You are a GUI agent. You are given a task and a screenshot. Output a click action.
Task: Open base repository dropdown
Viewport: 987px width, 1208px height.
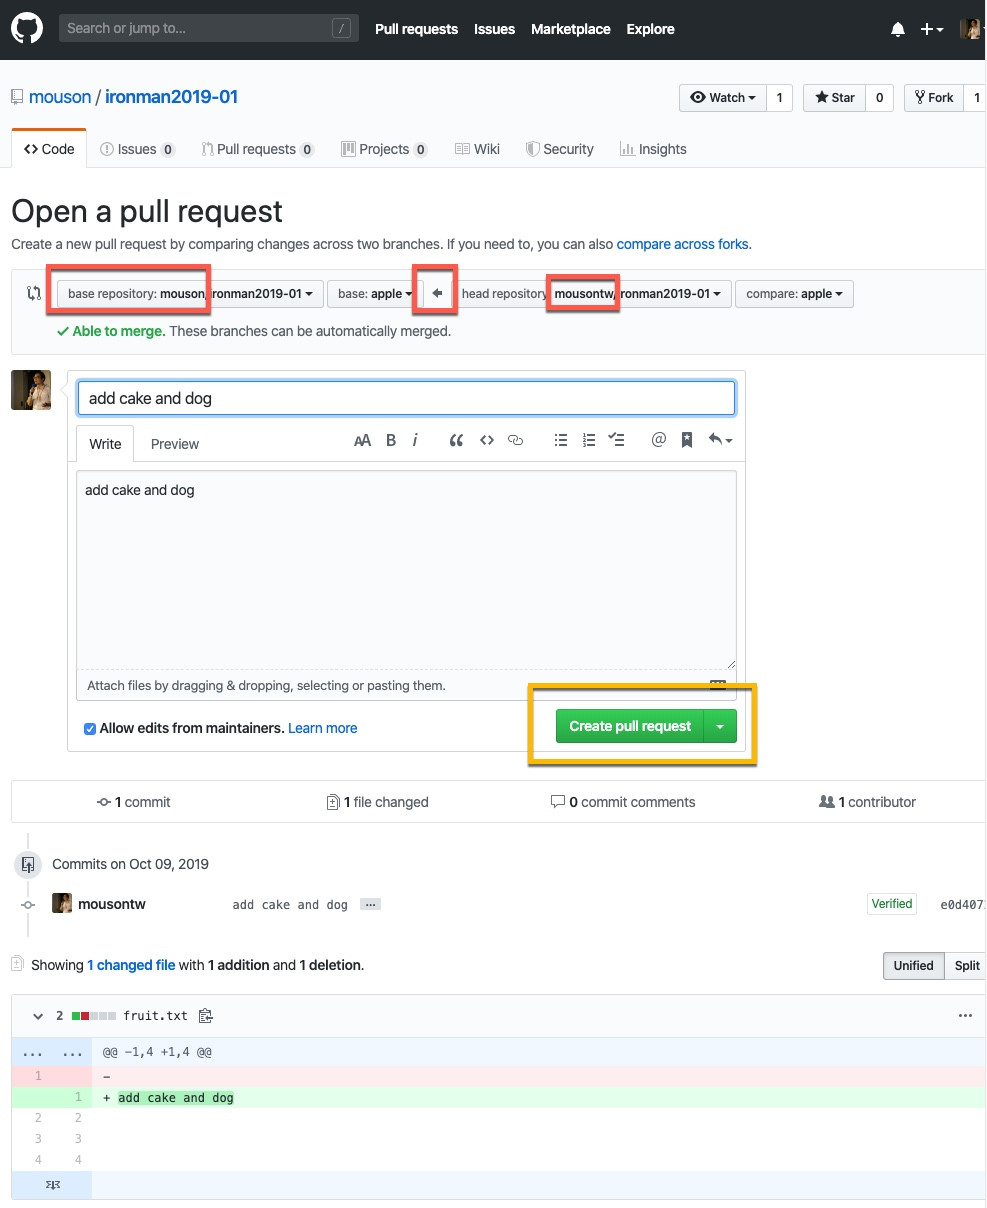(x=190, y=294)
